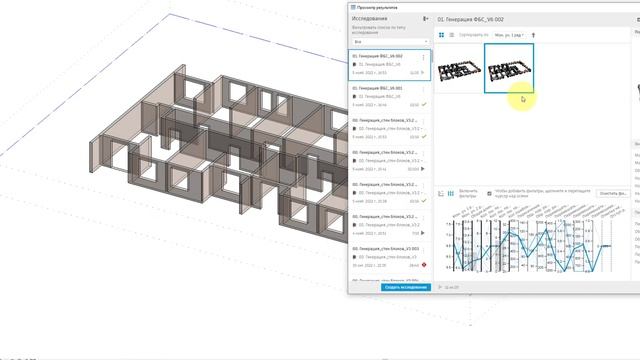640x360 pixels.
Task: Click the blue Создать исследование button
Action: pos(406,287)
